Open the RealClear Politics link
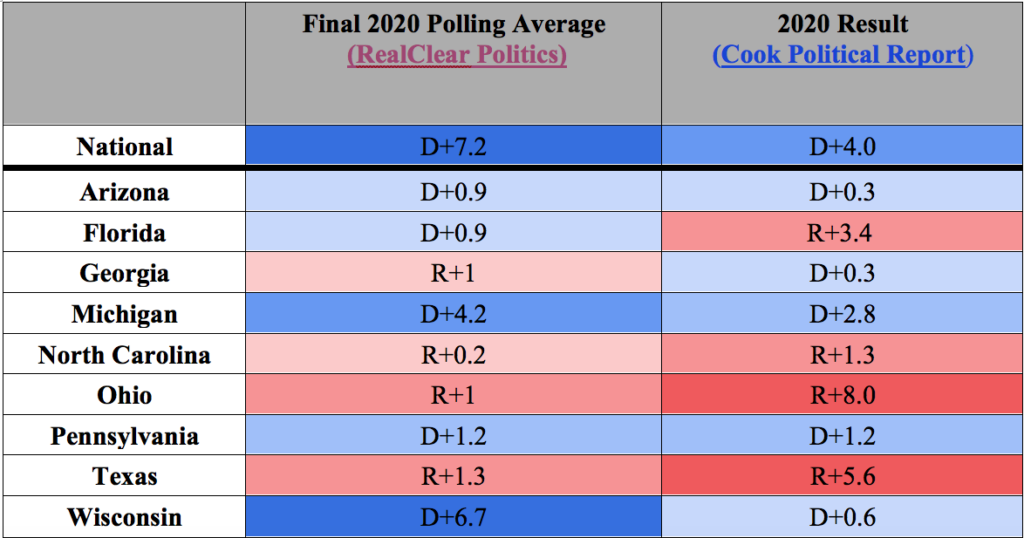This screenshot has width=1024, height=538. tap(456, 54)
